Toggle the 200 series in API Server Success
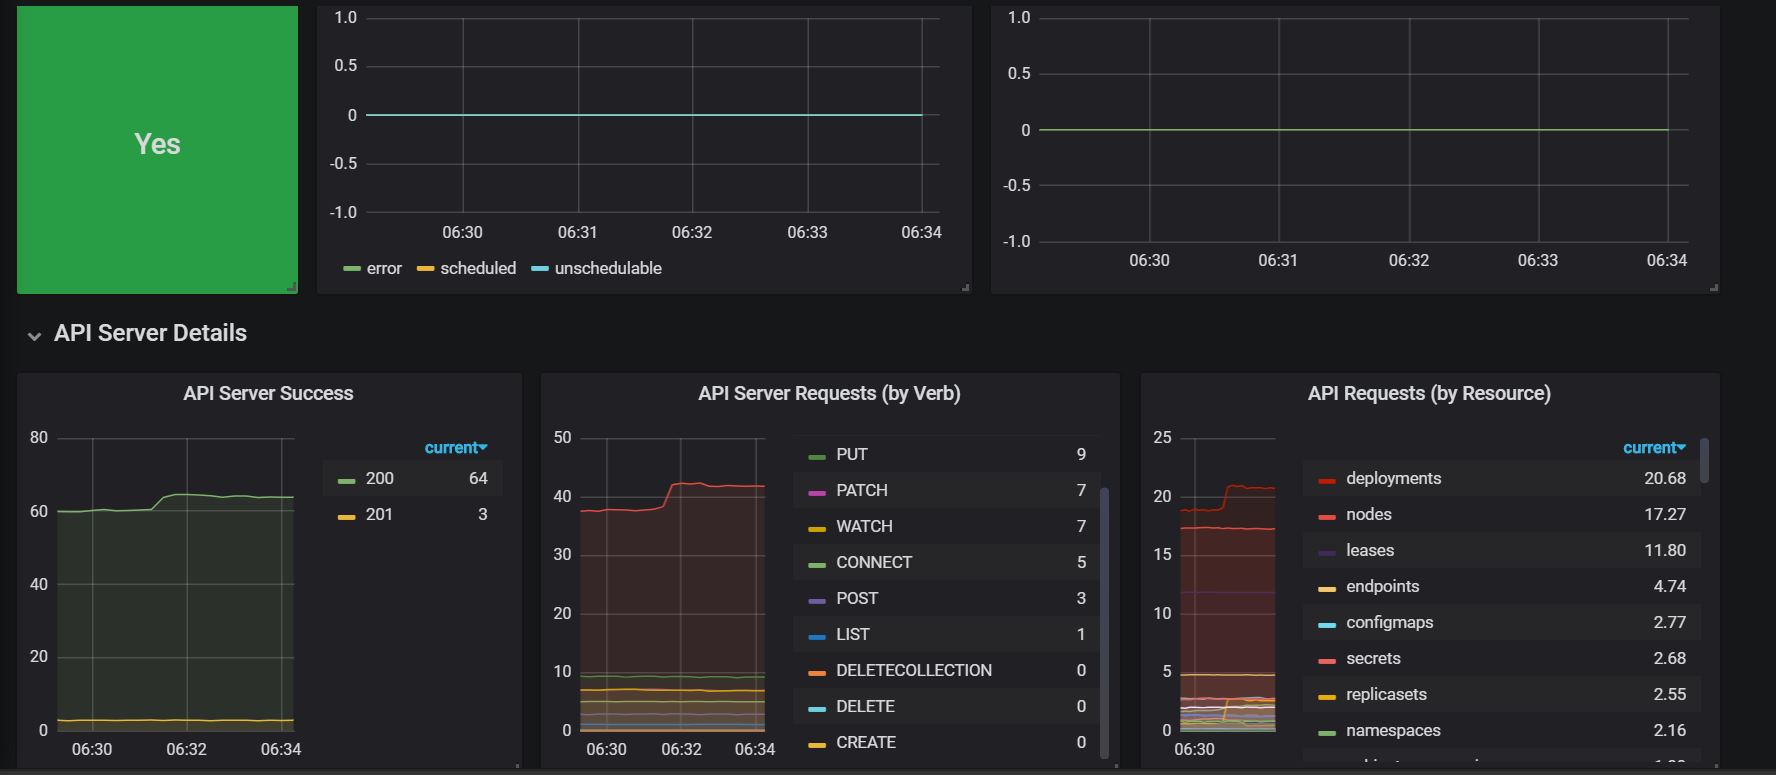1776x775 pixels. pos(379,479)
